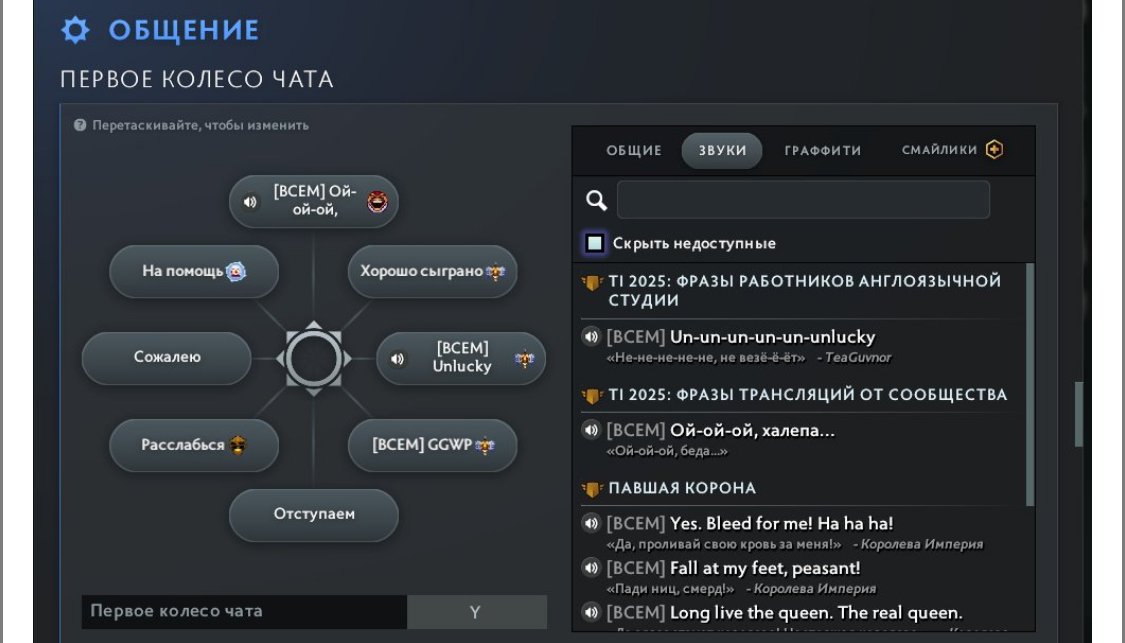Viewport: 1125px width, 643px height.
Task: Click the sound search input field
Action: point(803,200)
